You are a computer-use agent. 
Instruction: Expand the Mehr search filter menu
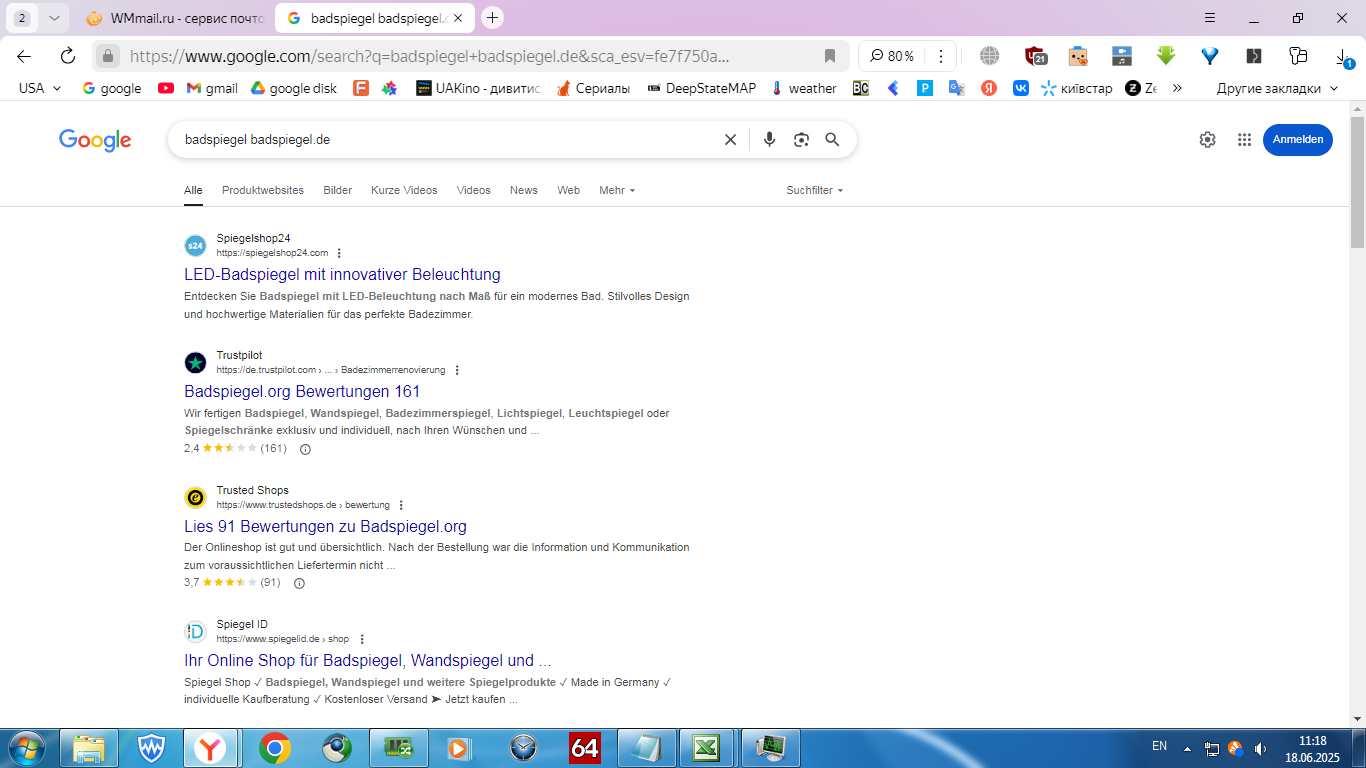(x=617, y=190)
